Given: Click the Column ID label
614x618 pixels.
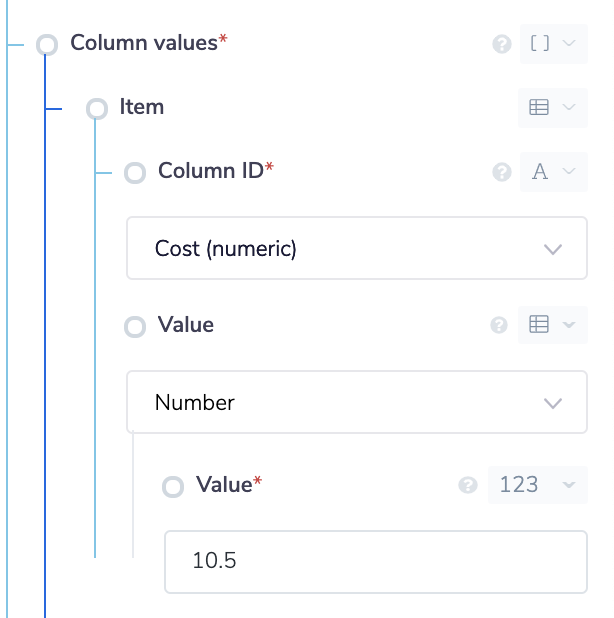Looking at the screenshot, I should pos(210,171).
